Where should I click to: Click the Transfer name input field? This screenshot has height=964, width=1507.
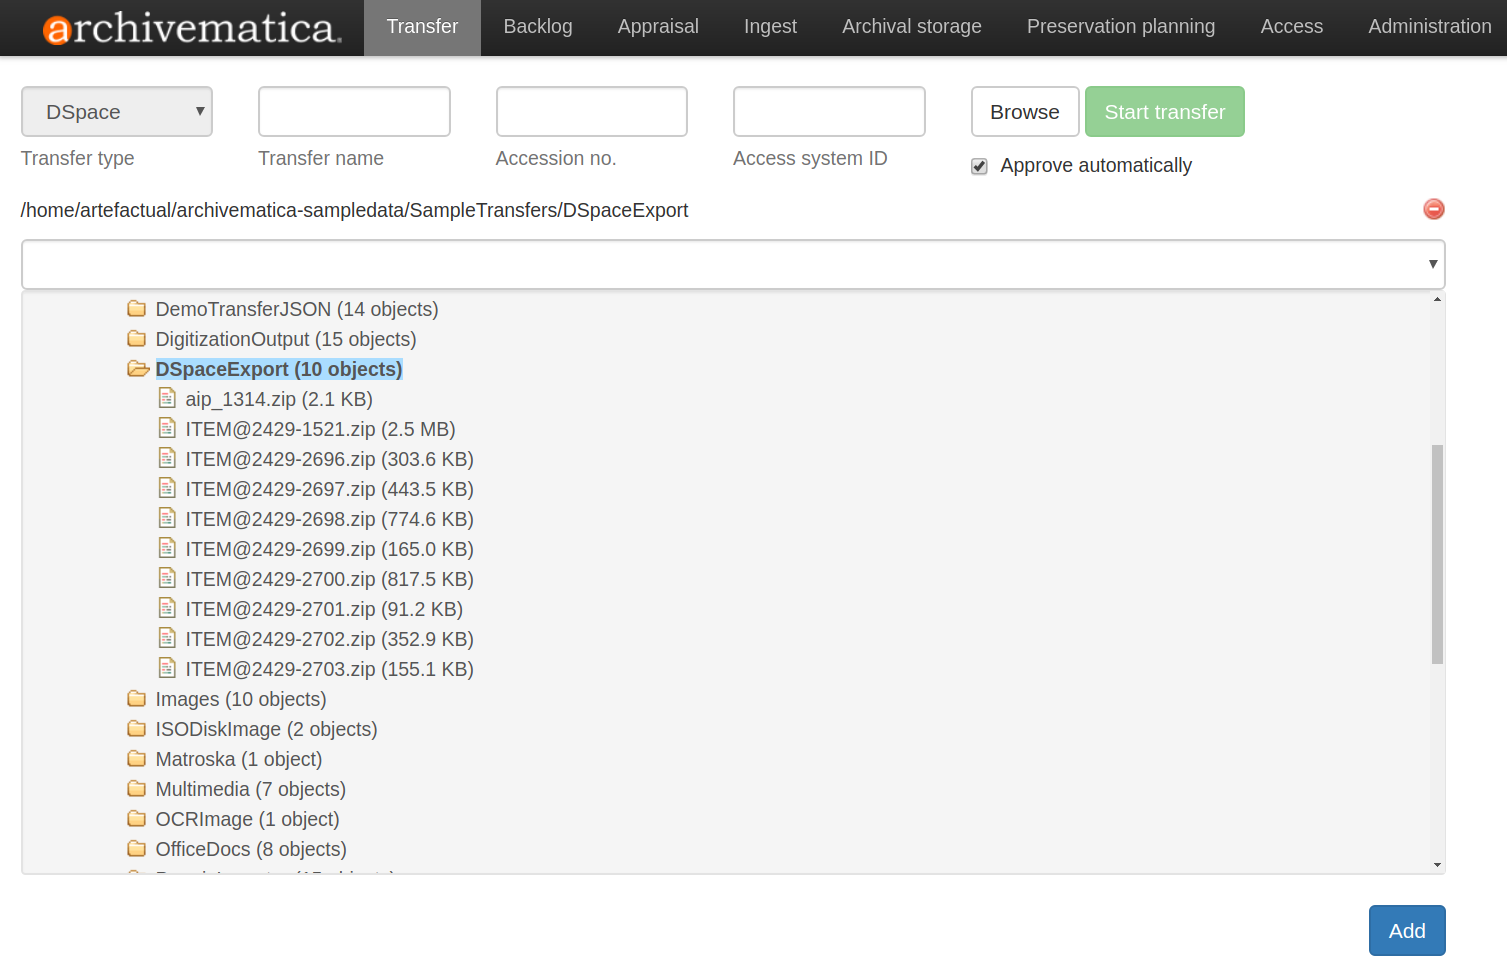point(353,111)
